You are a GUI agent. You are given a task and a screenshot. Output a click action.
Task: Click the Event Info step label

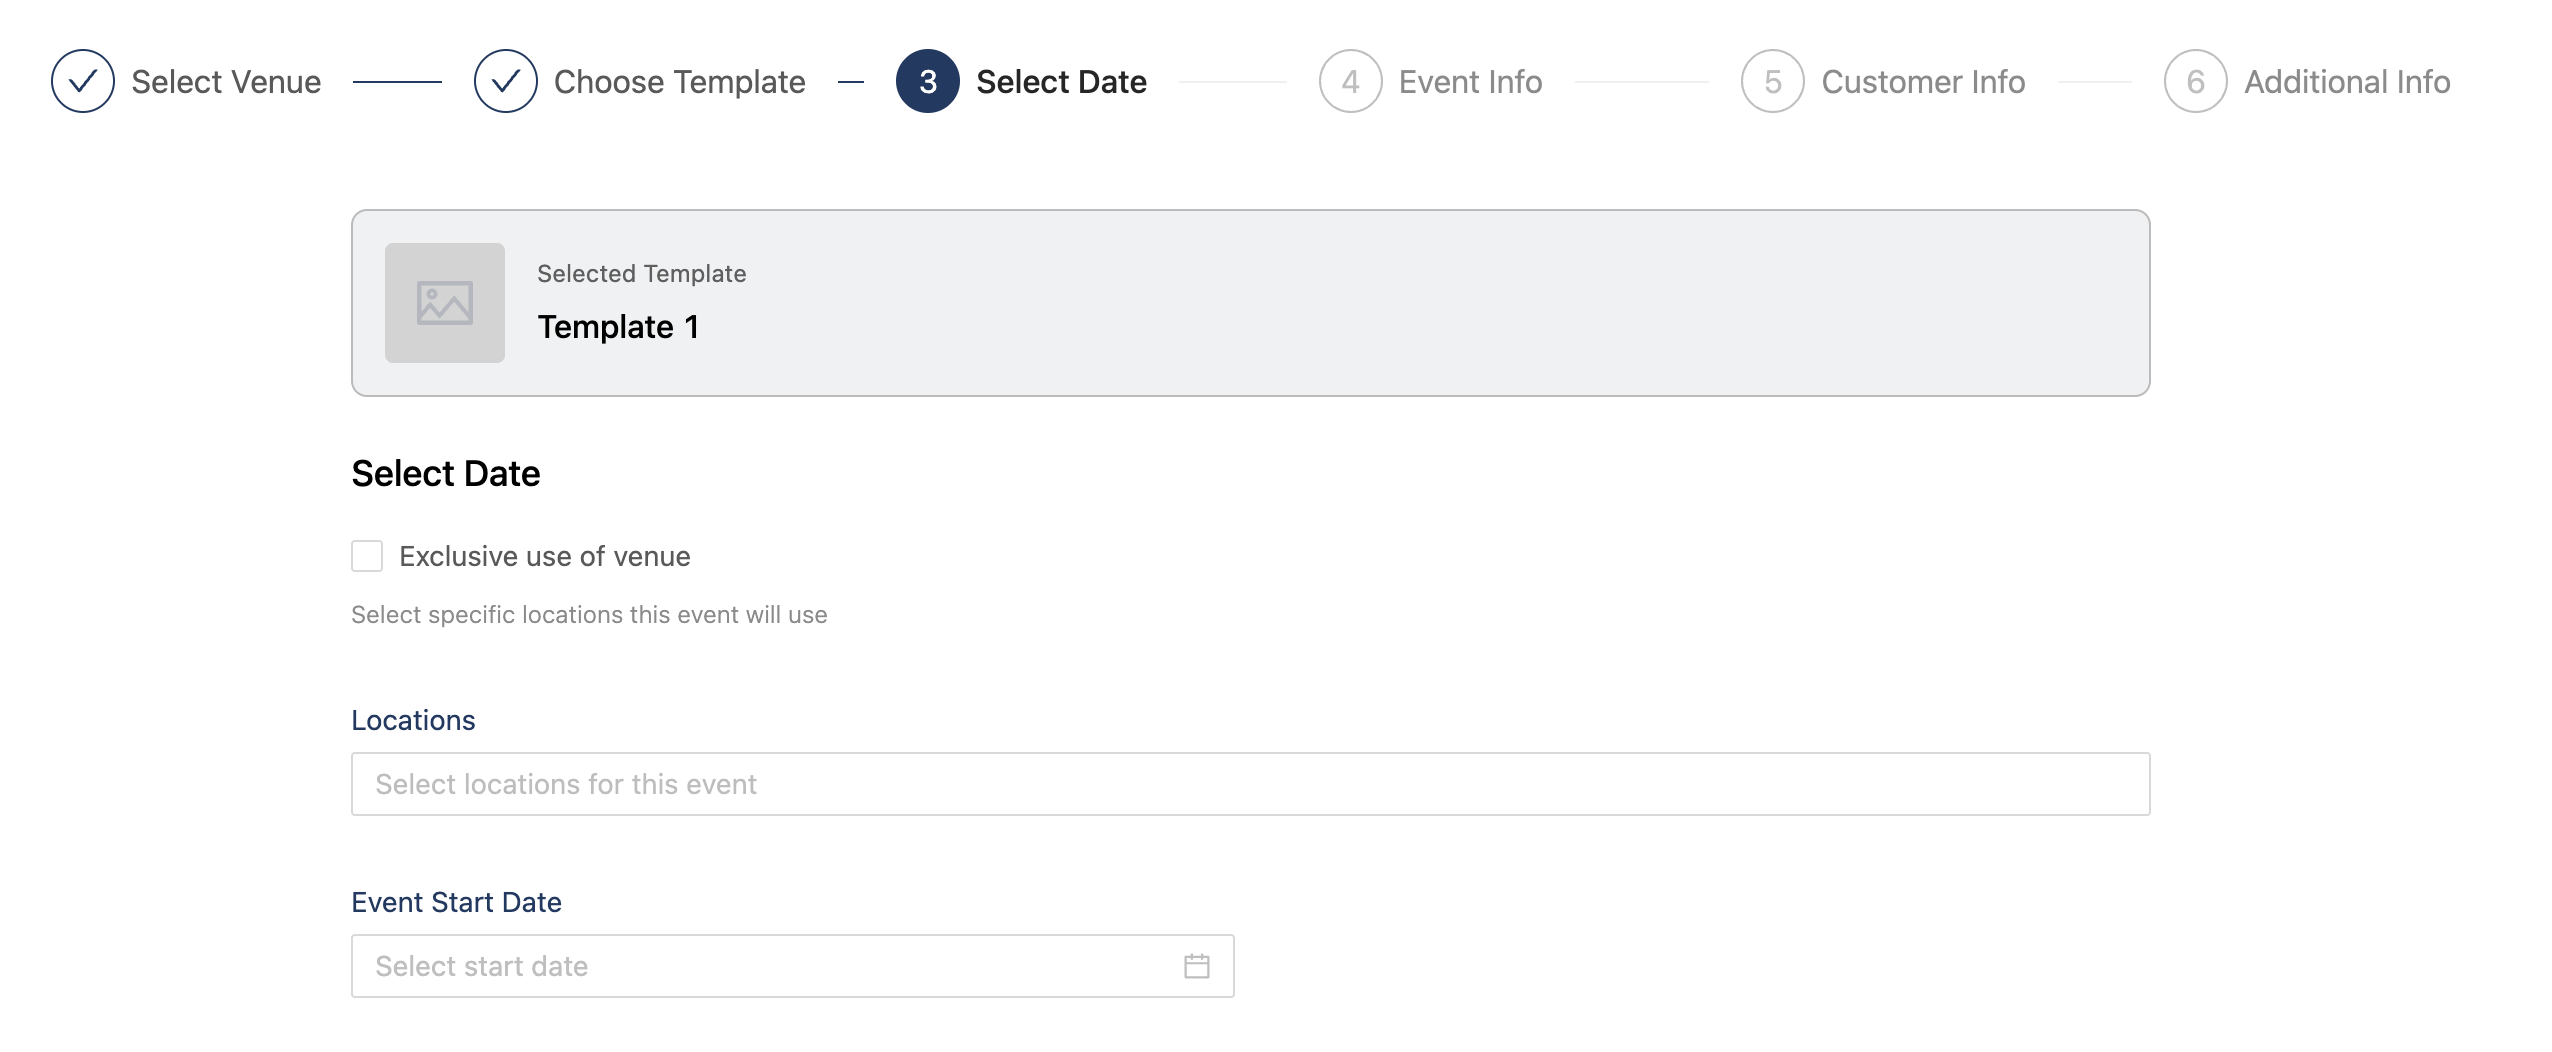click(x=1470, y=82)
